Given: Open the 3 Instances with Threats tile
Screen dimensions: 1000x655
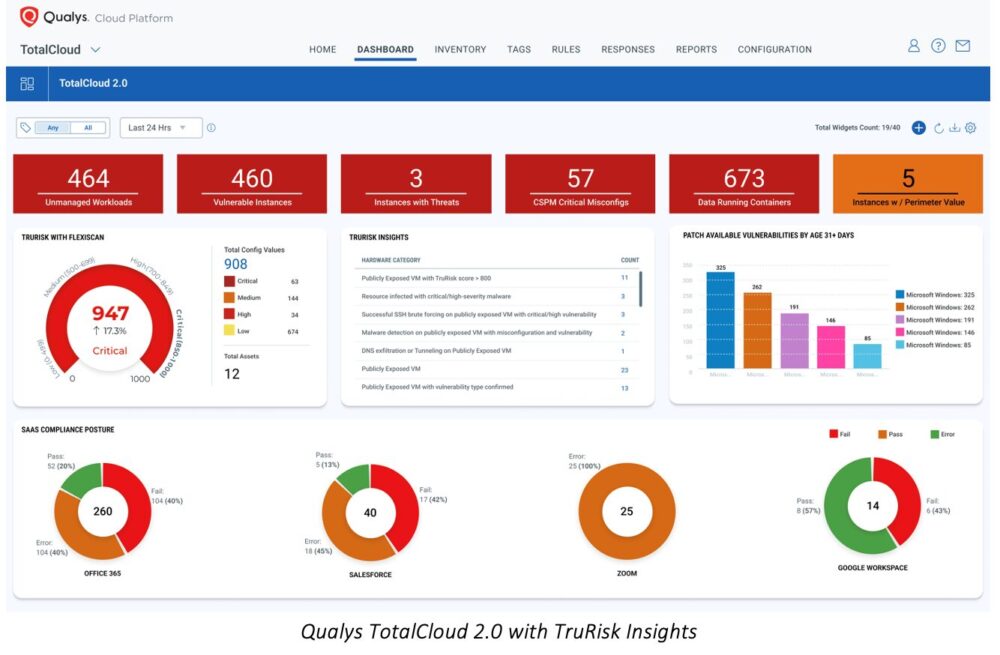Looking at the screenshot, I should pyautogui.click(x=416, y=184).
